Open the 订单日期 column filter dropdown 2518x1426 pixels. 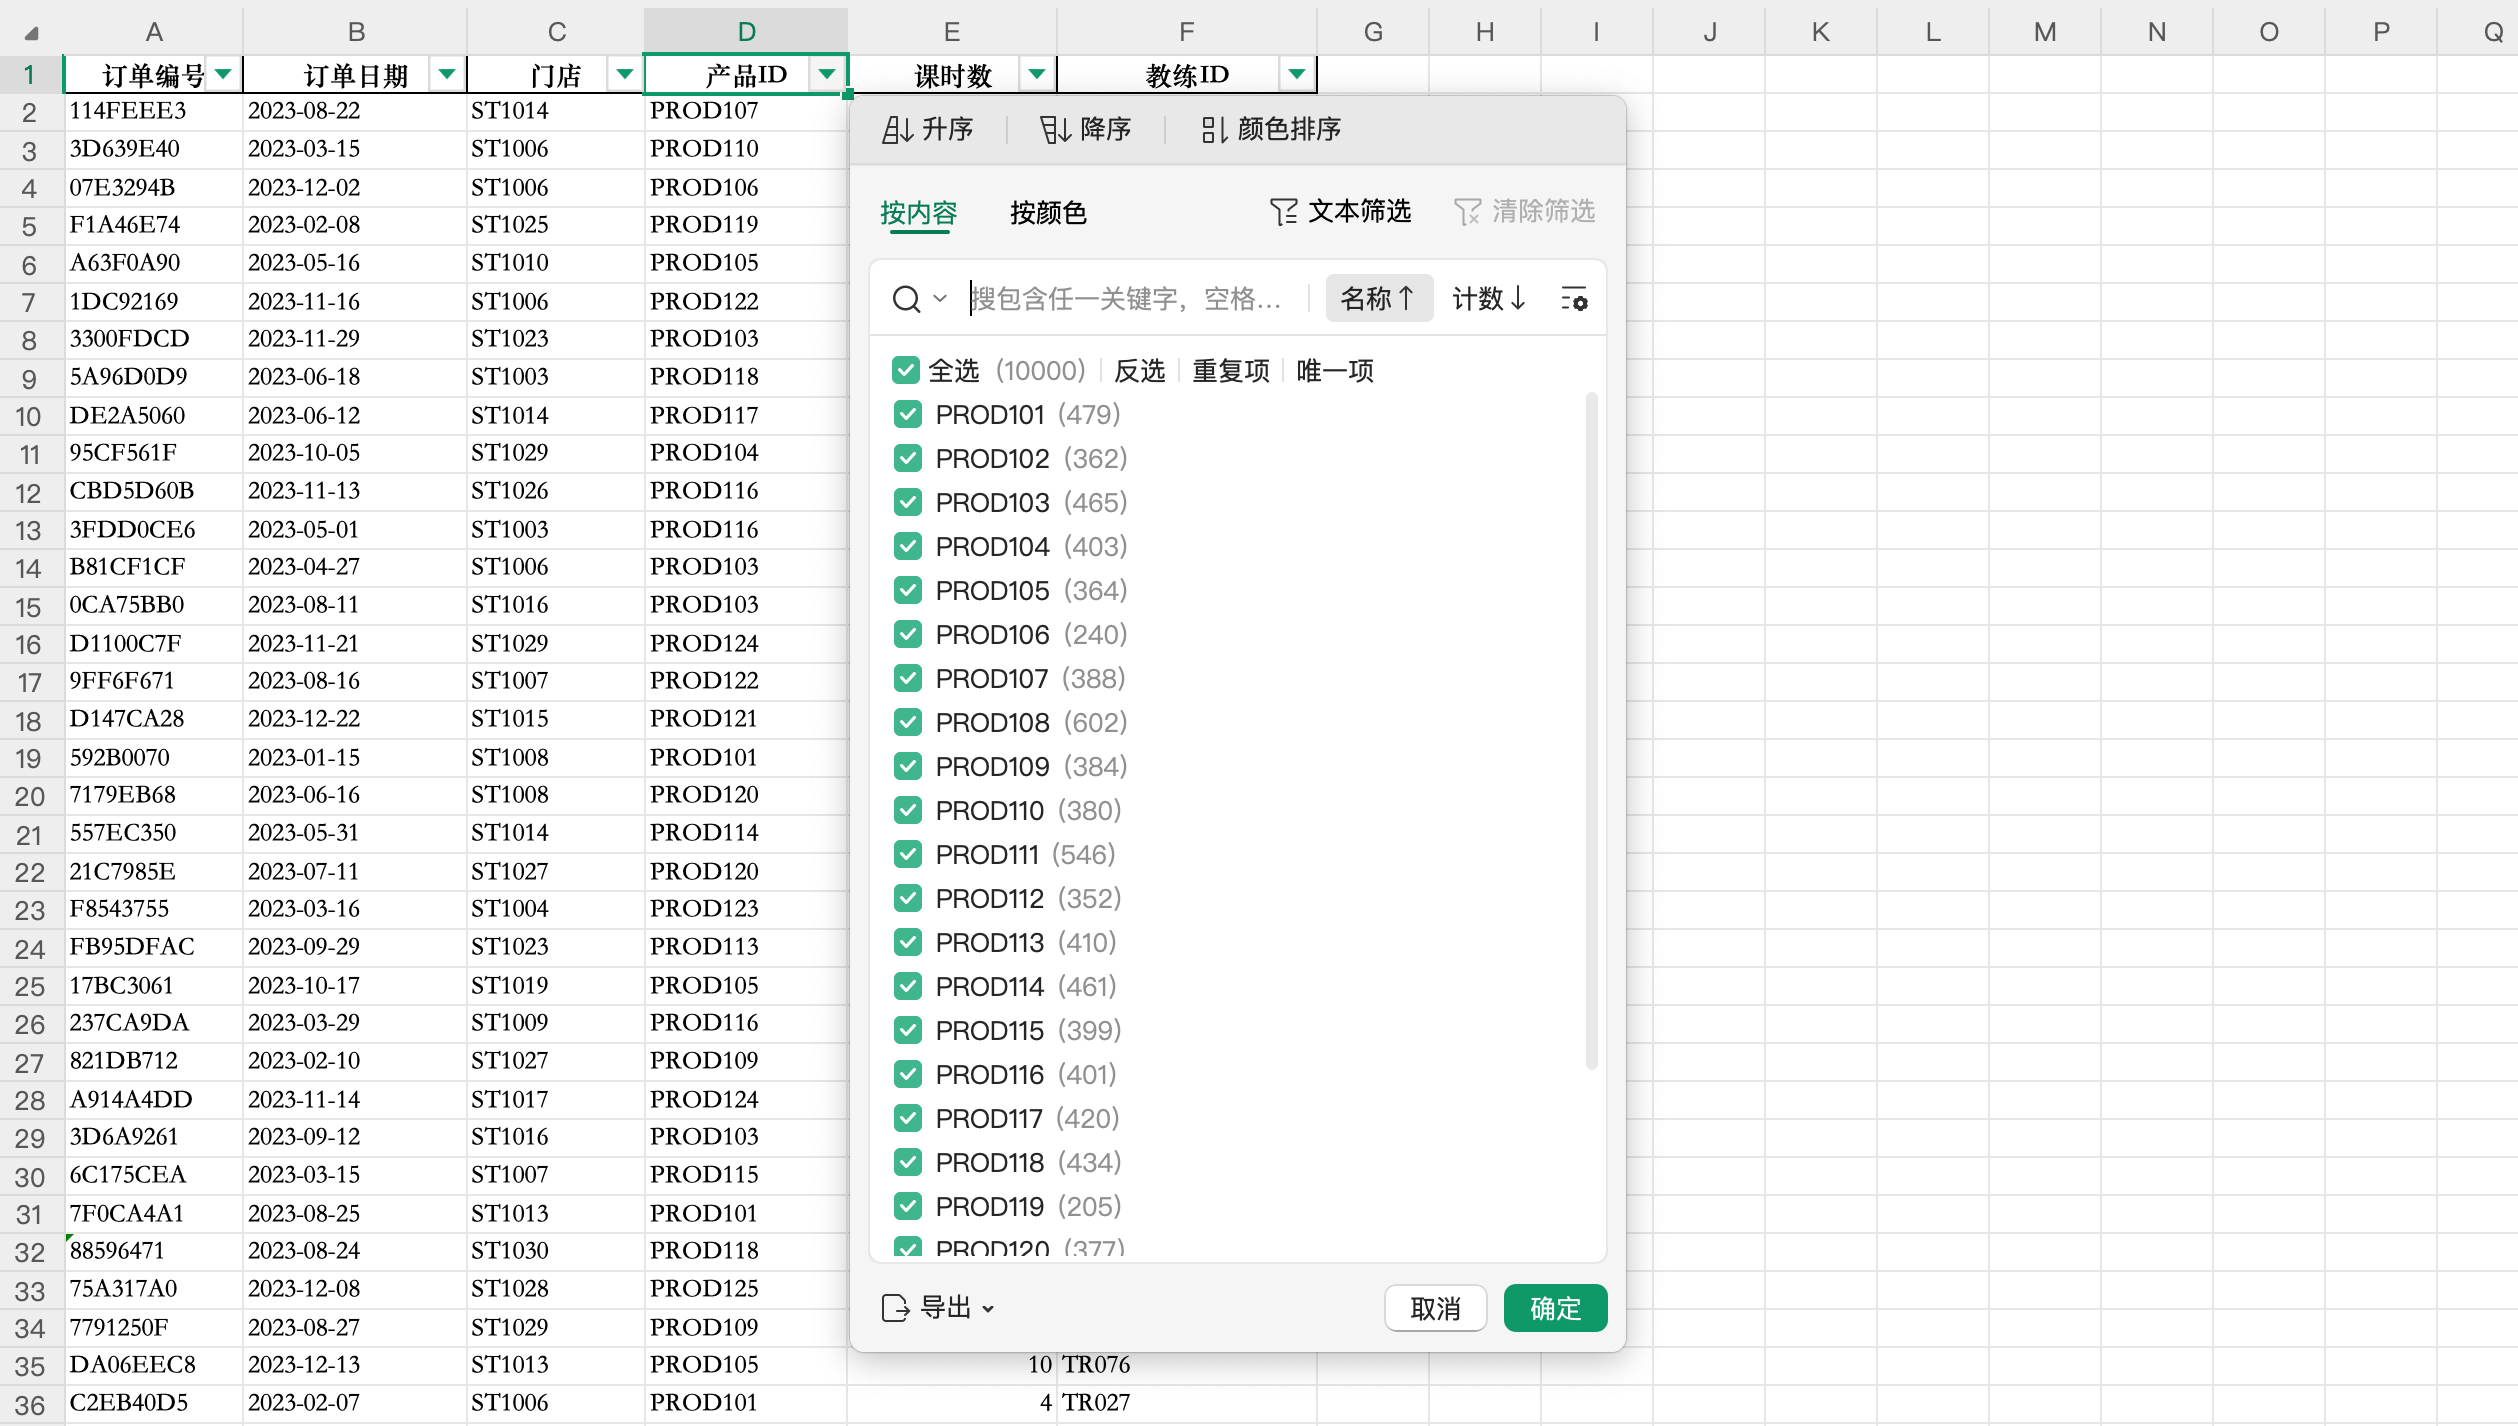pyautogui.click(x=447, y=74)
